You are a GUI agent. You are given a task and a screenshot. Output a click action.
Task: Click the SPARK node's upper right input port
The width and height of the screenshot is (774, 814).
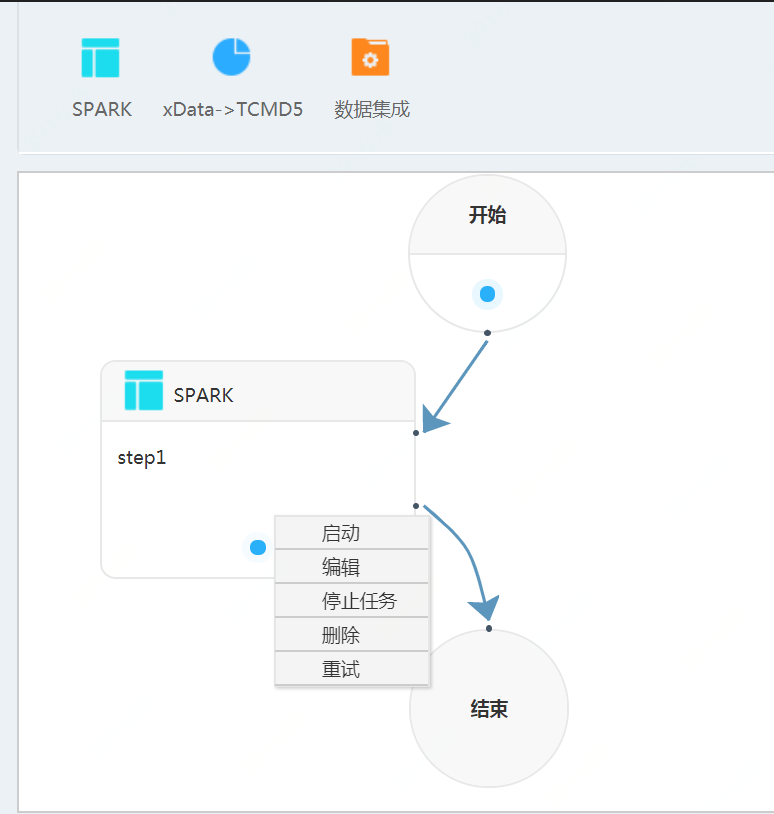[416, 433]
